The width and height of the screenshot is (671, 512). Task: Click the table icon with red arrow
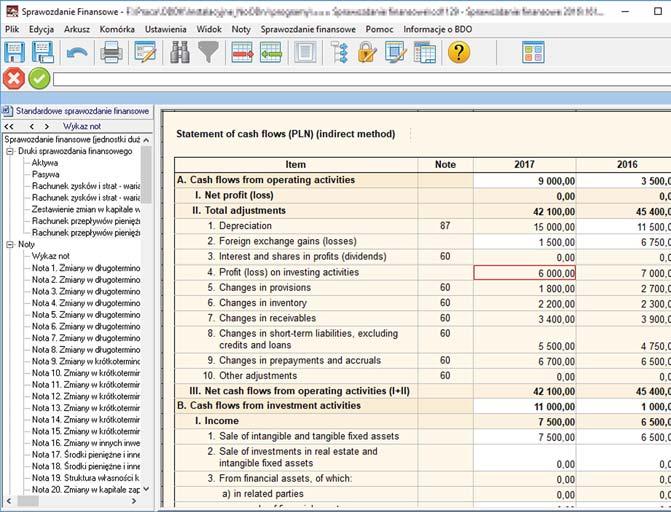pos(242,52)
